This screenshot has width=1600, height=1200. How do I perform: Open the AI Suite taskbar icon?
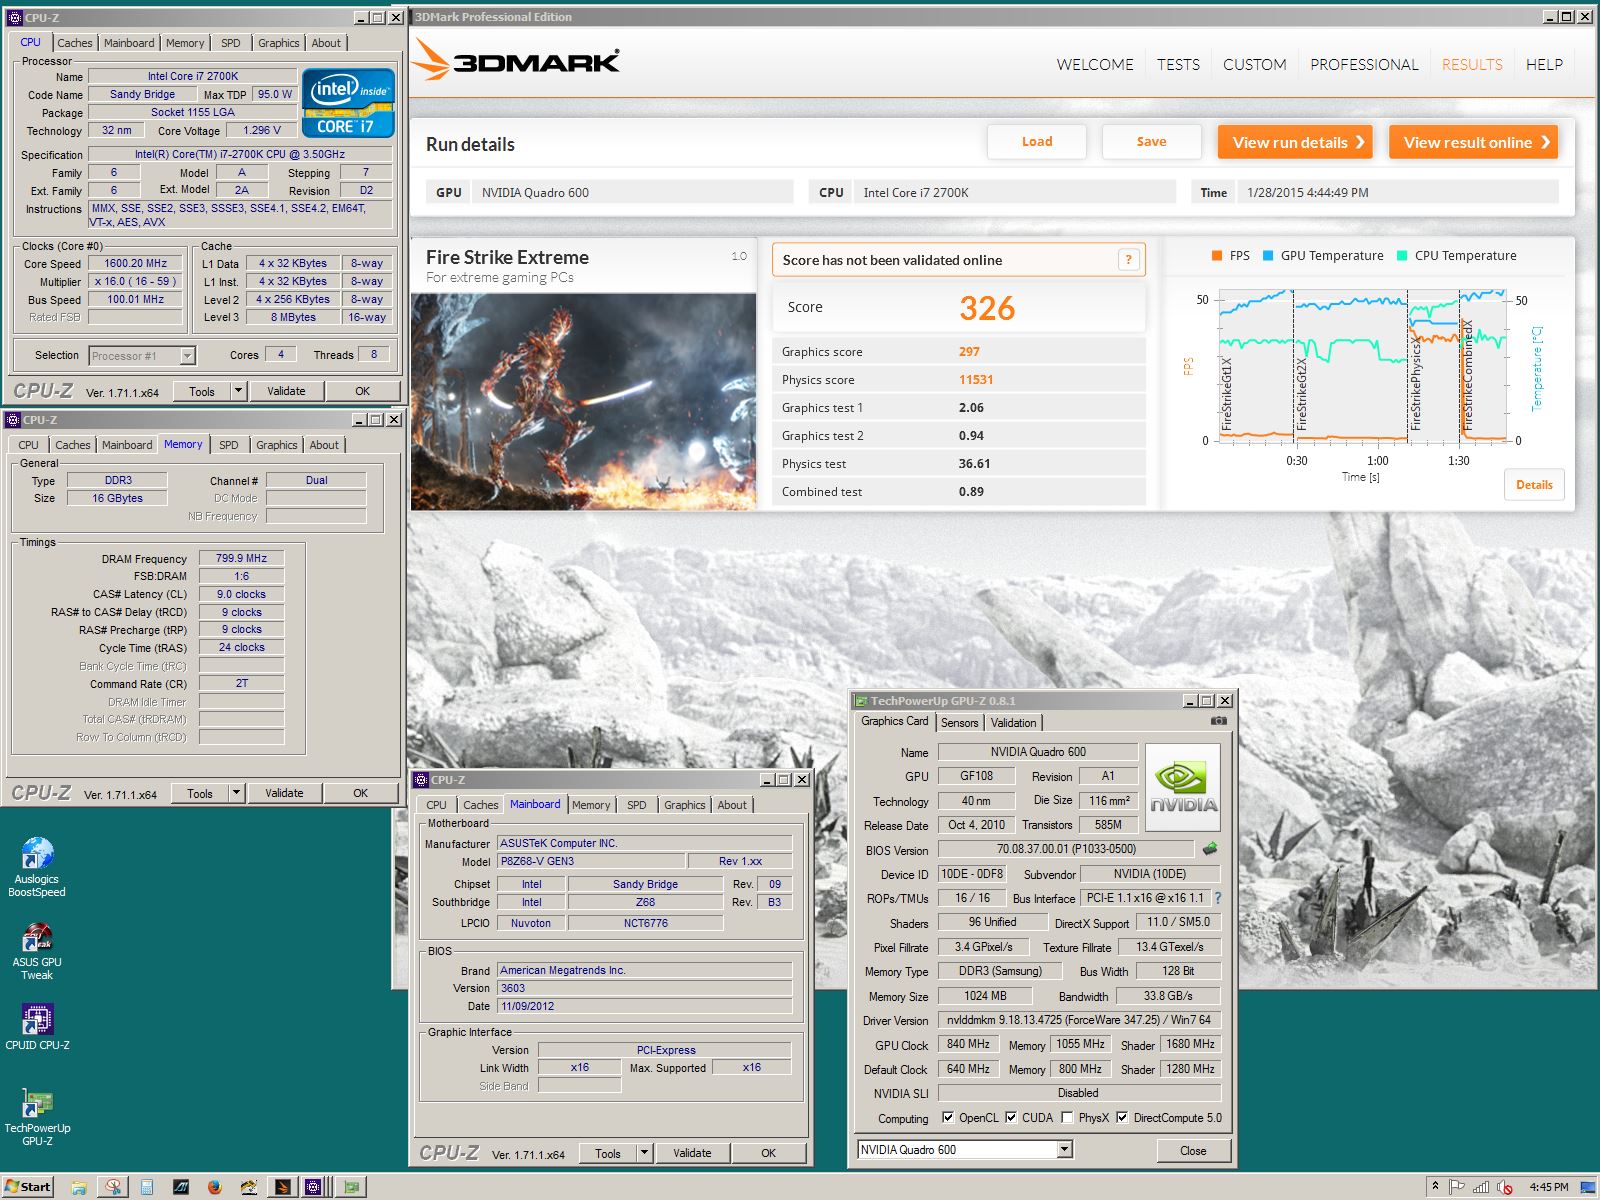point(181,1187)
